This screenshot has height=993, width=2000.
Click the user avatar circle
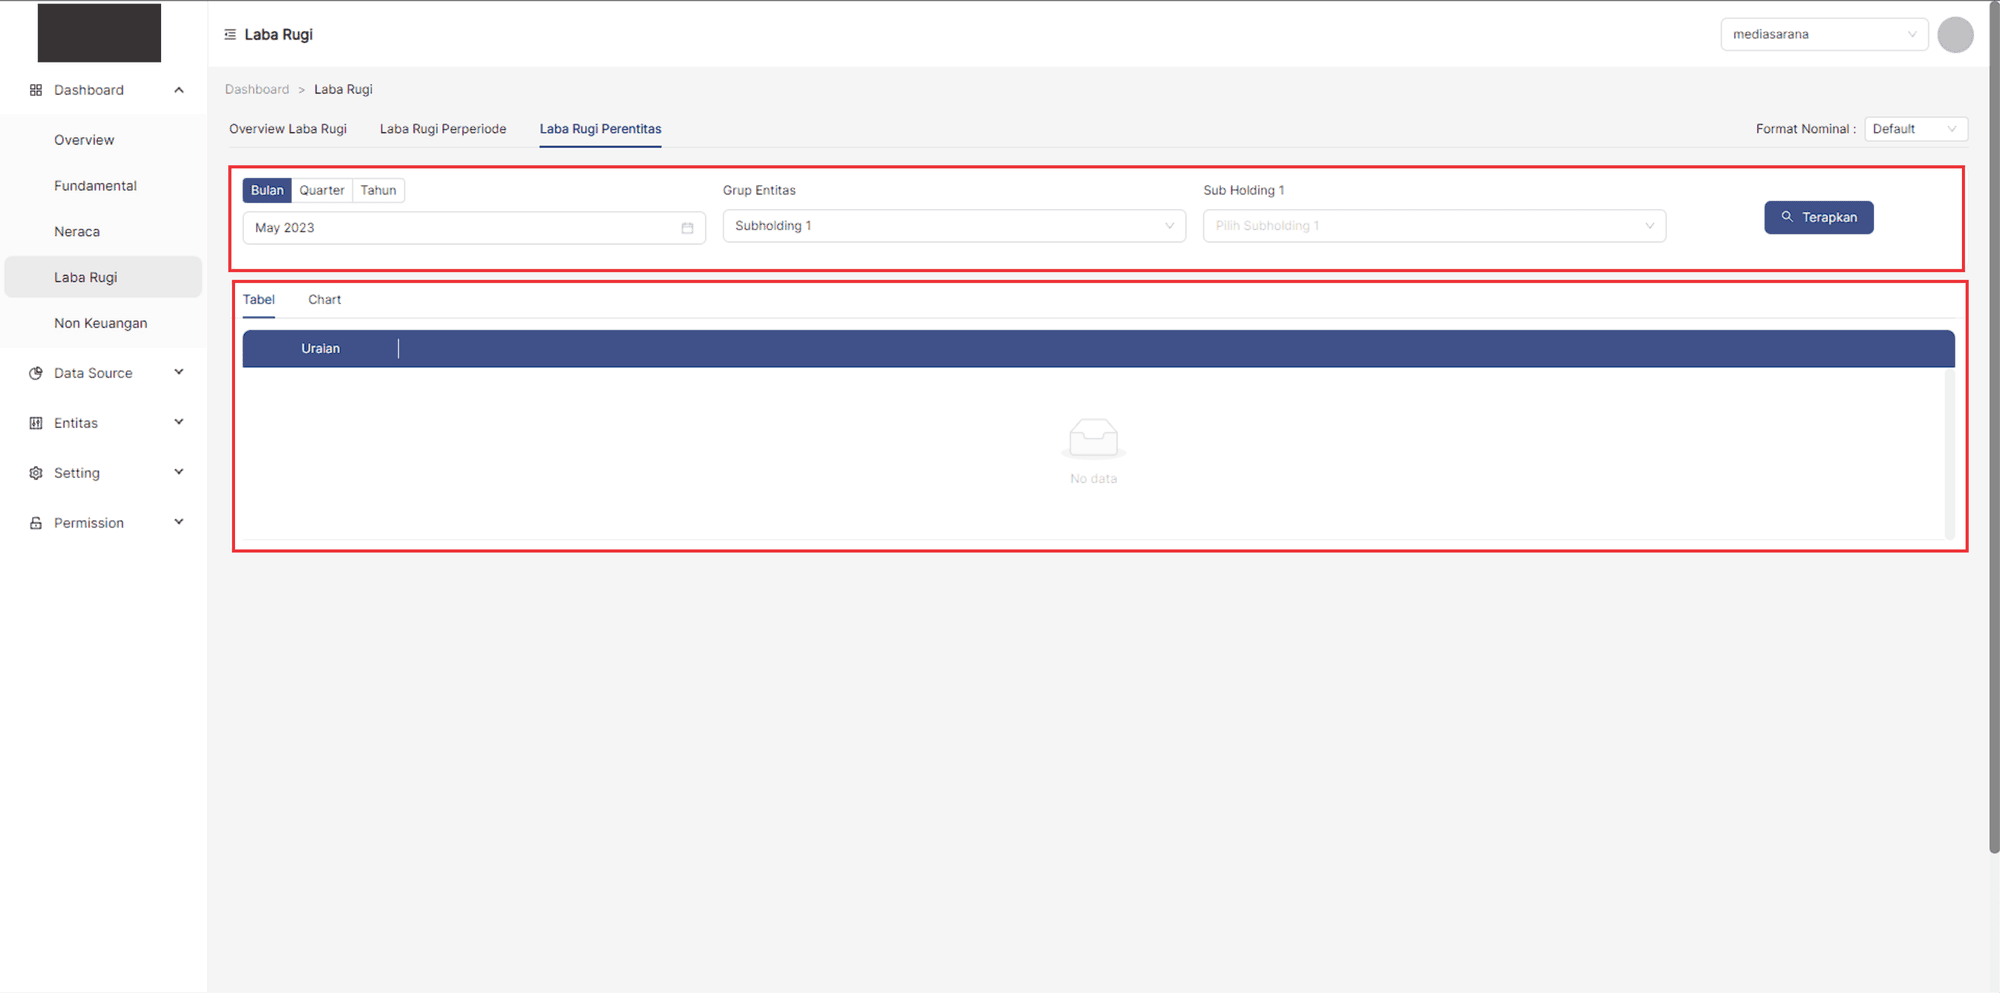tap(1954, 35)
